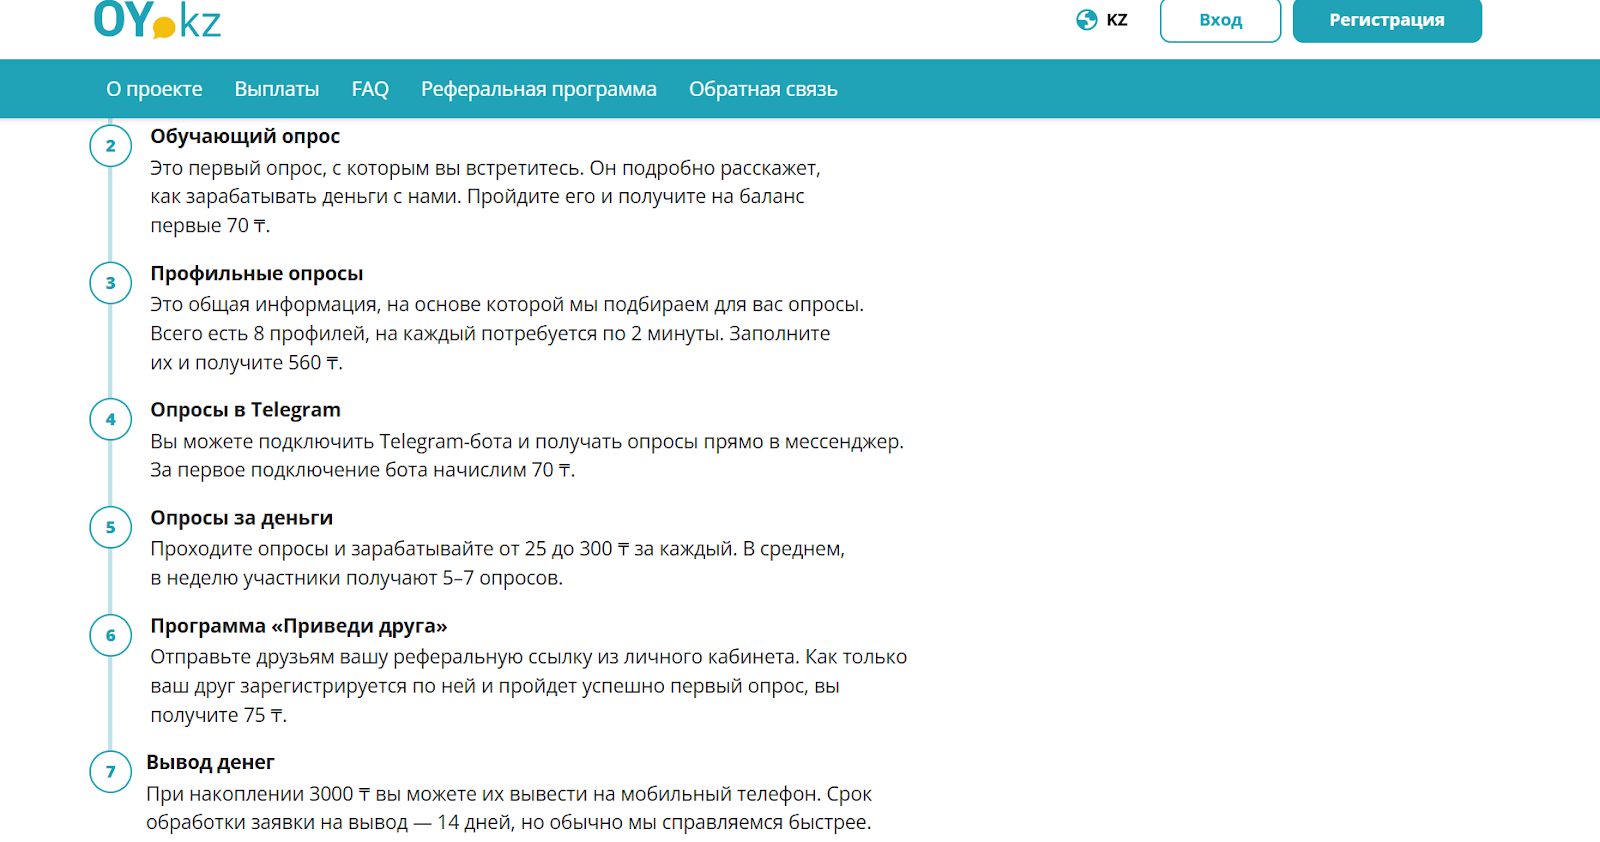Click text 'в неделю участники получают 5–7 опросов.'
Image resolution: width=1600 pixels, height=842 pixels.
[357, 578]
